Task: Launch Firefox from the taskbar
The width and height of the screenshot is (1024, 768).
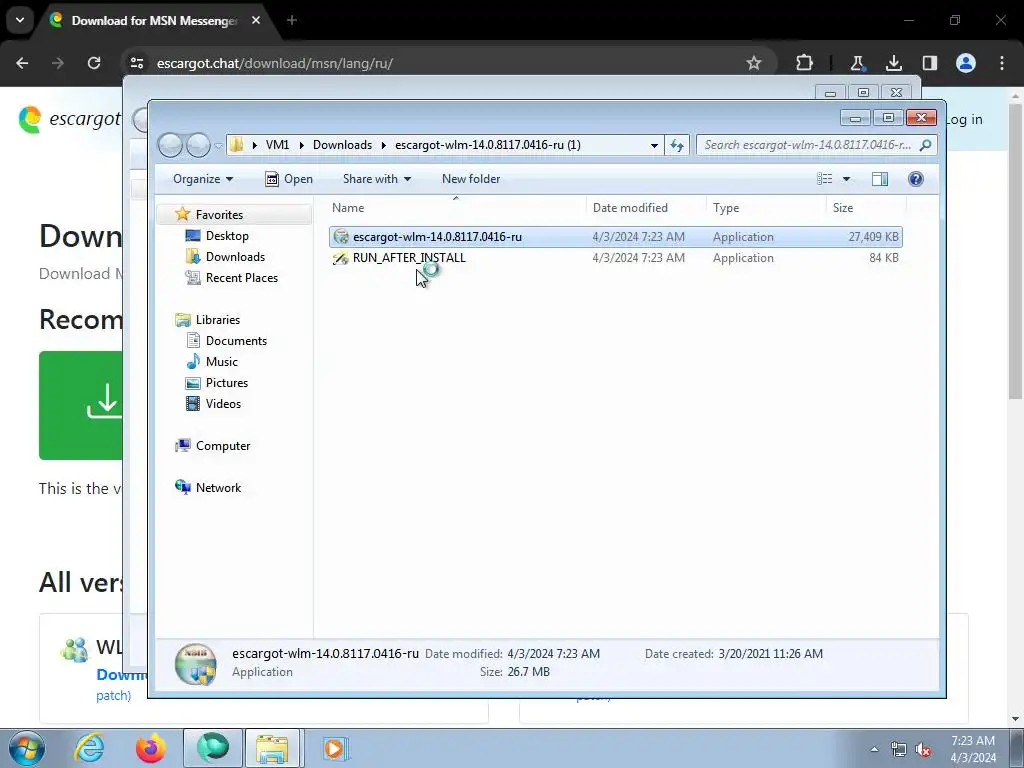Action: point(151,748)
